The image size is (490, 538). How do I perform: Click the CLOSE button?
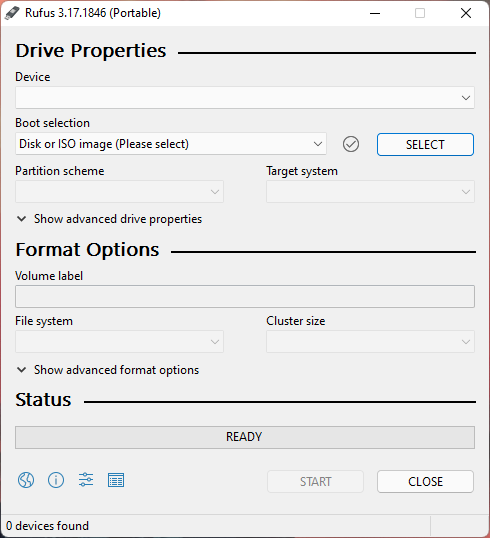425,481
